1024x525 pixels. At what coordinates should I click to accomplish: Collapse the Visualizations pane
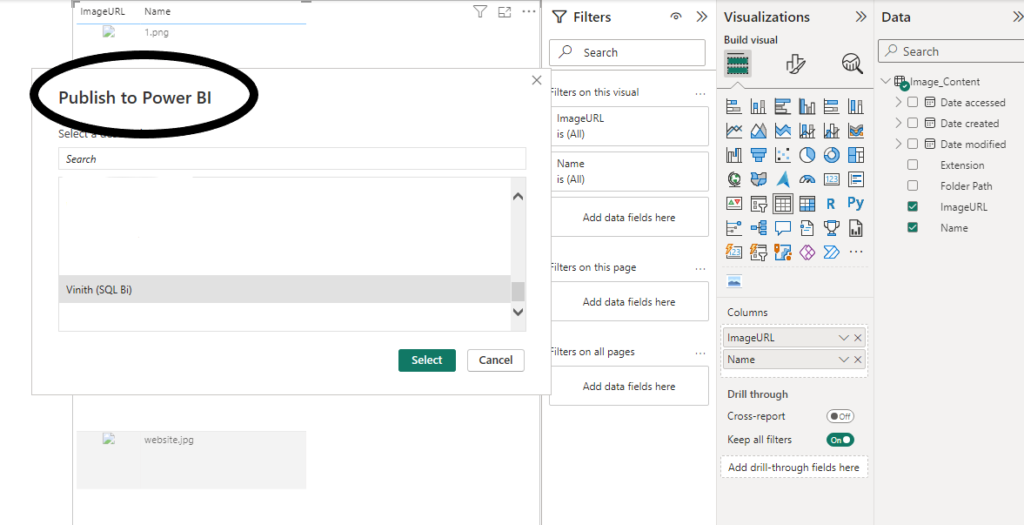click(861, 17)
